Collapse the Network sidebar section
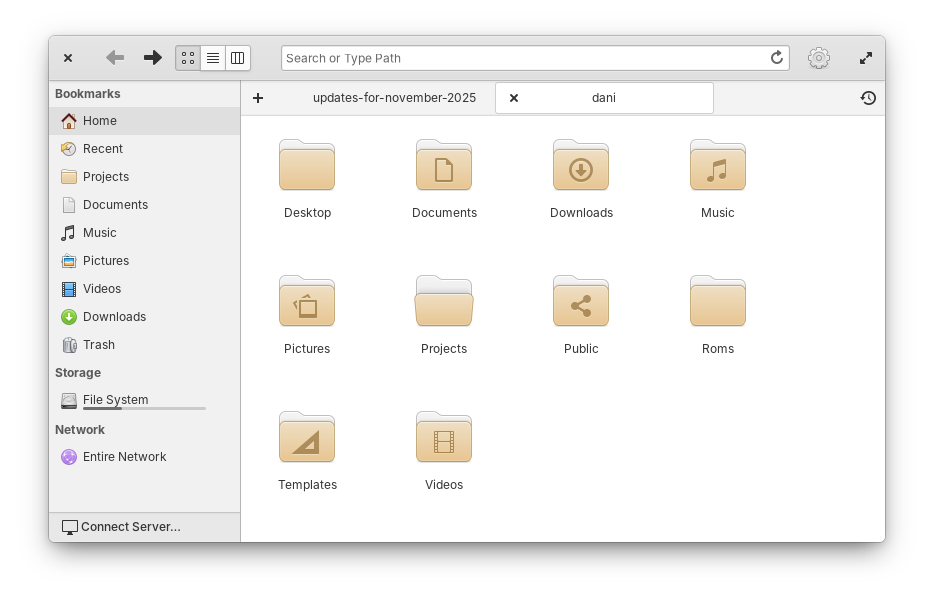 [80, 429]
